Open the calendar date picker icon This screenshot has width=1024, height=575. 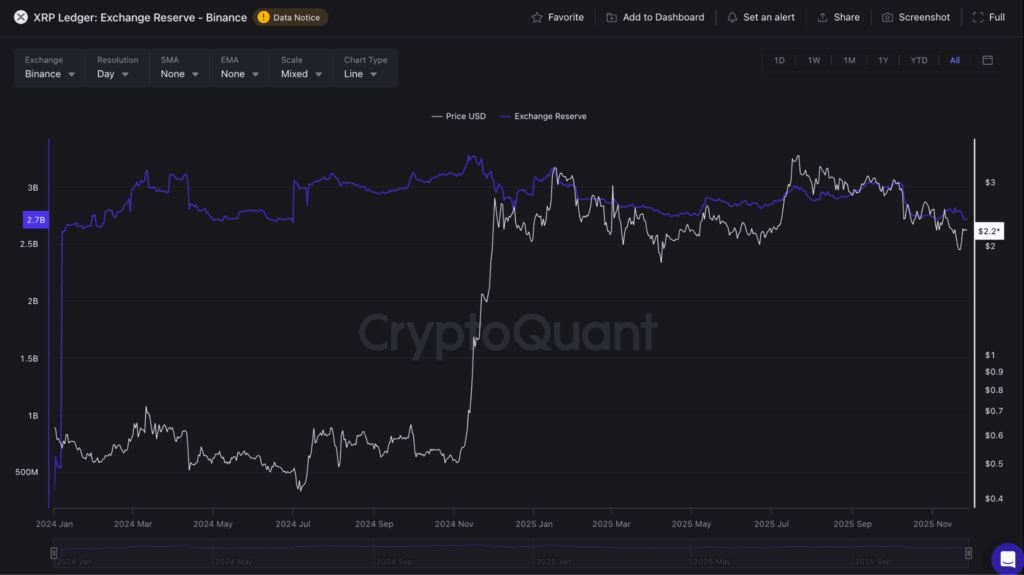tap(987, 60)
